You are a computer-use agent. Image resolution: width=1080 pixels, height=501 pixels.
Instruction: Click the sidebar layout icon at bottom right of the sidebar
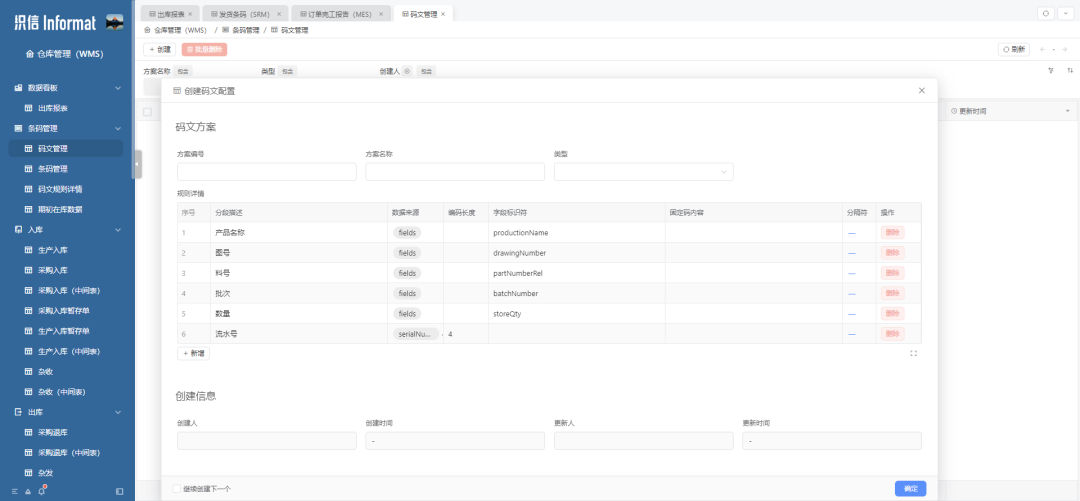[120, 491]
